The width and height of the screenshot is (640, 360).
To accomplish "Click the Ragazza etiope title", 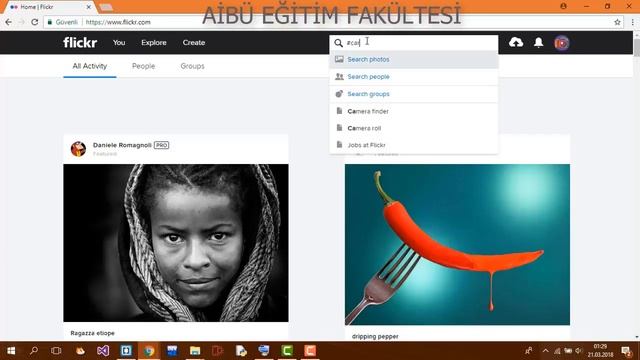I will (x=93, y=333).
